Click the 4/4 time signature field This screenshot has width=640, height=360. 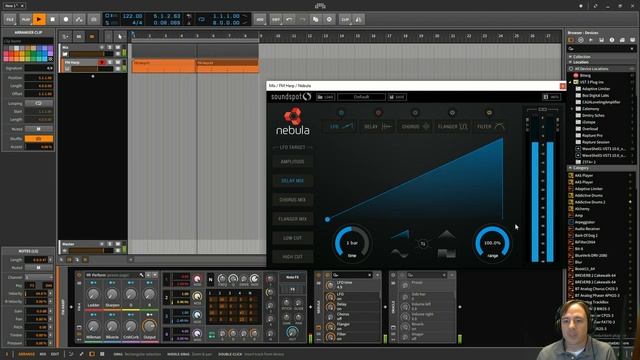click(x=137, y=23)
